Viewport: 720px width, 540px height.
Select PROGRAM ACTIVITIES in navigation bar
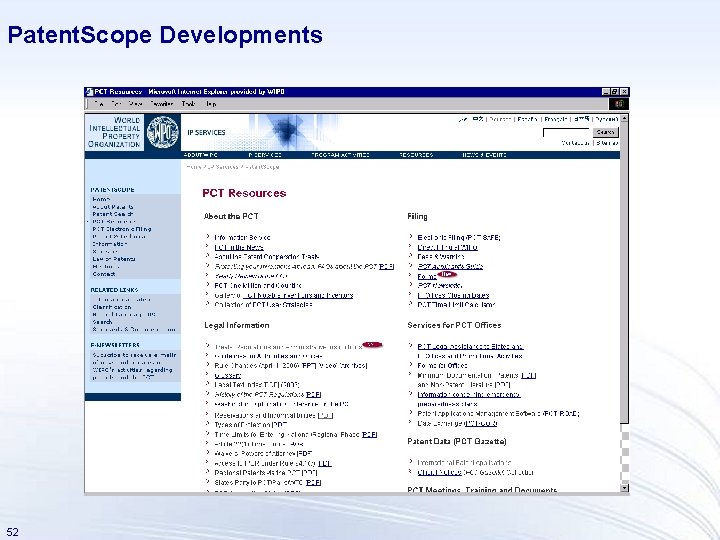[x=340, y=155]
